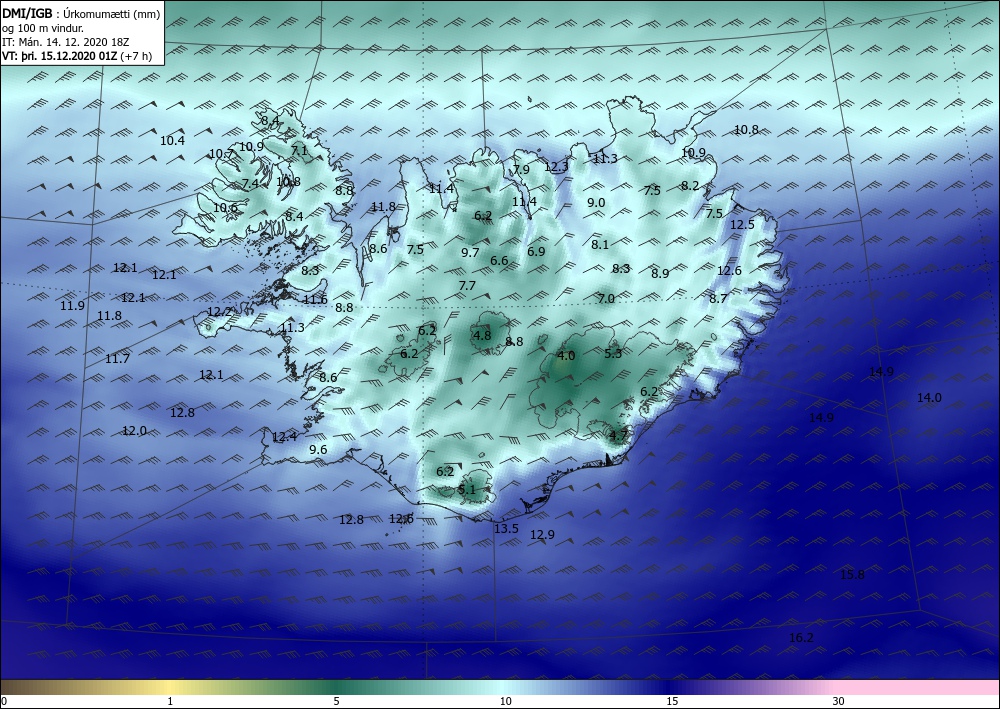Viewport: 1000px width, 709px height.
Task: Click the 12.0 value label
Action: (x=135, y=431)
